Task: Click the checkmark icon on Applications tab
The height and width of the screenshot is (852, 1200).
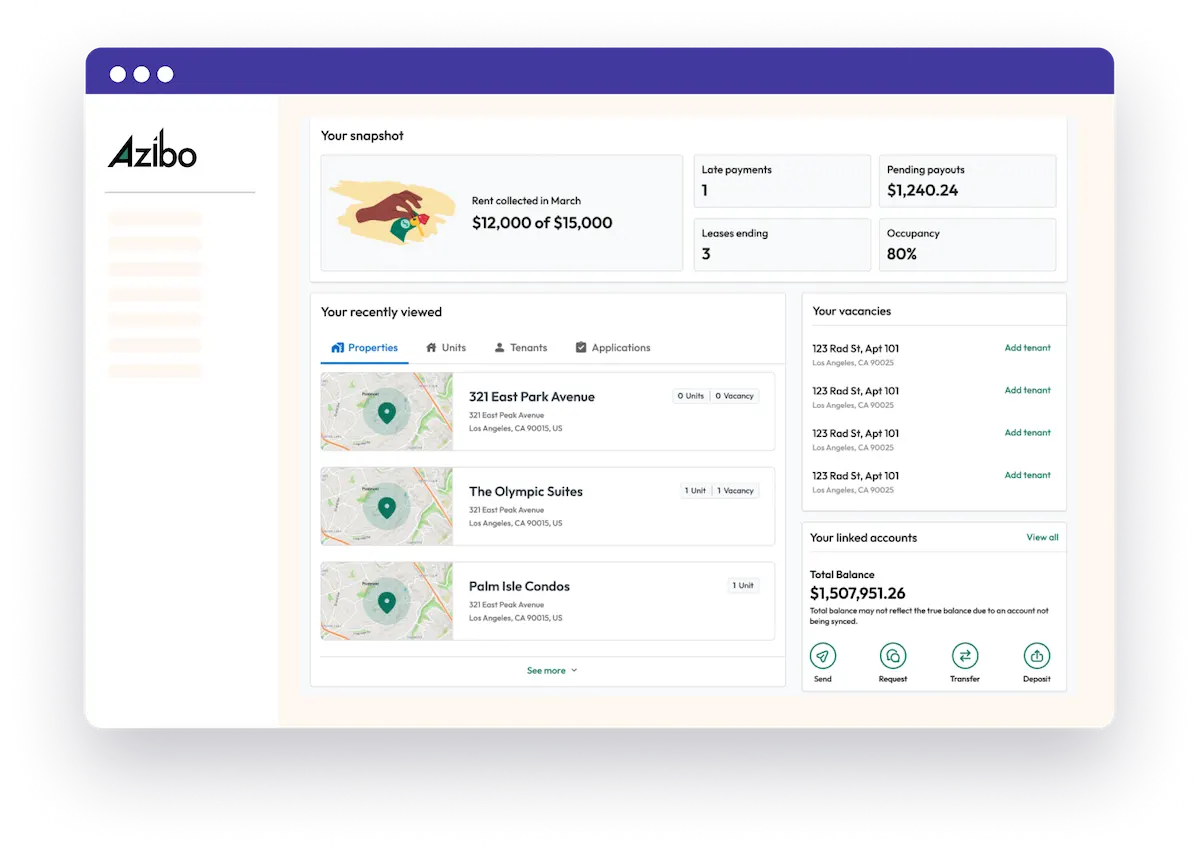Action: tap(581, 347)
